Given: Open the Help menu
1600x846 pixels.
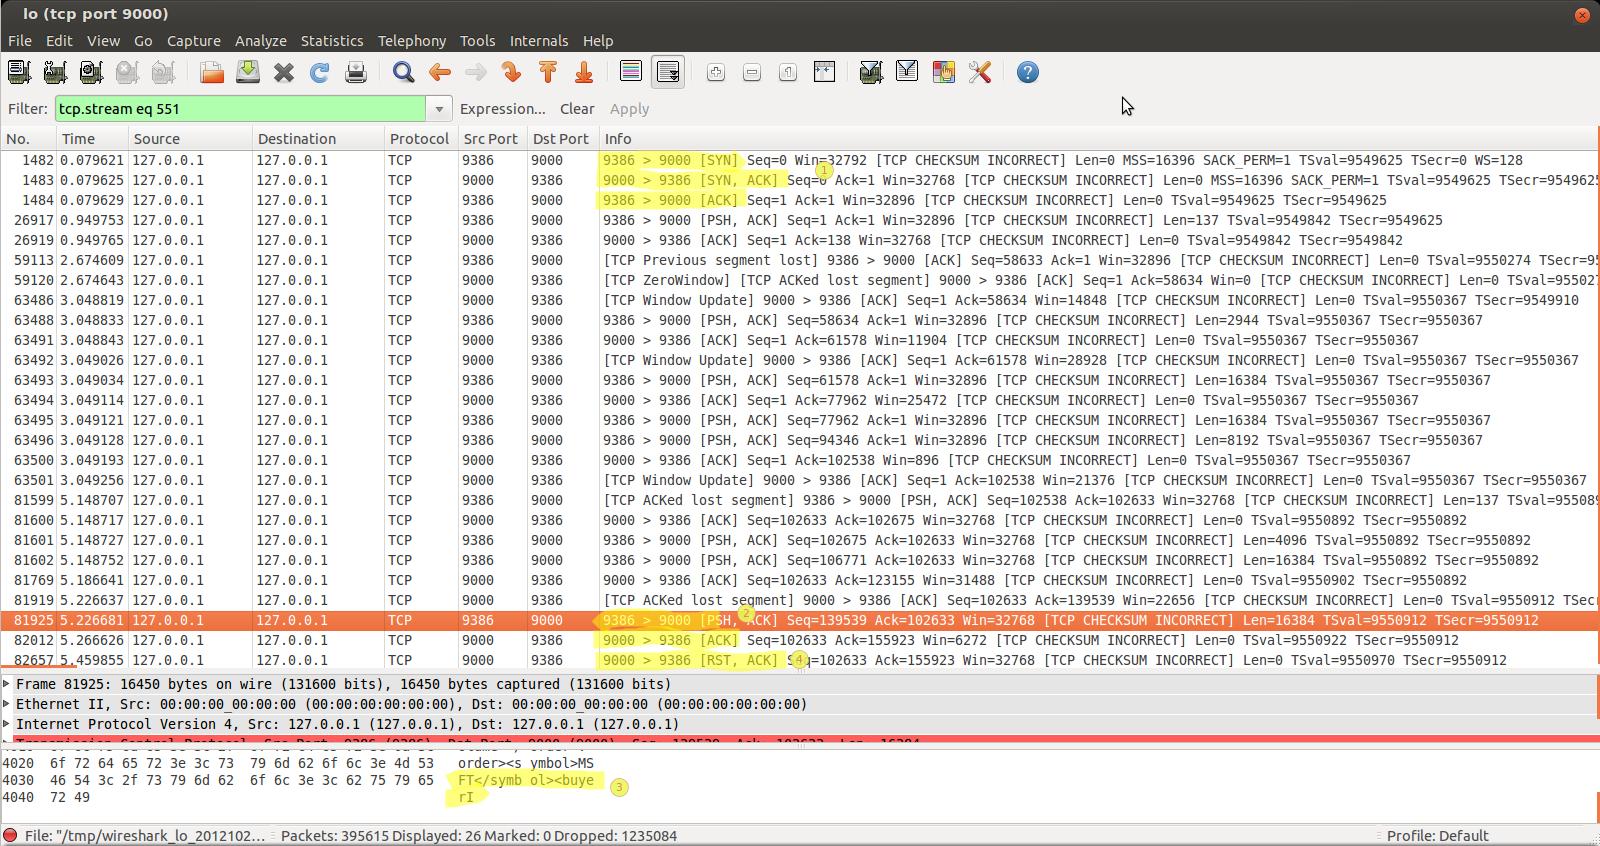Looking at the screenshot, I should point(598,41).
